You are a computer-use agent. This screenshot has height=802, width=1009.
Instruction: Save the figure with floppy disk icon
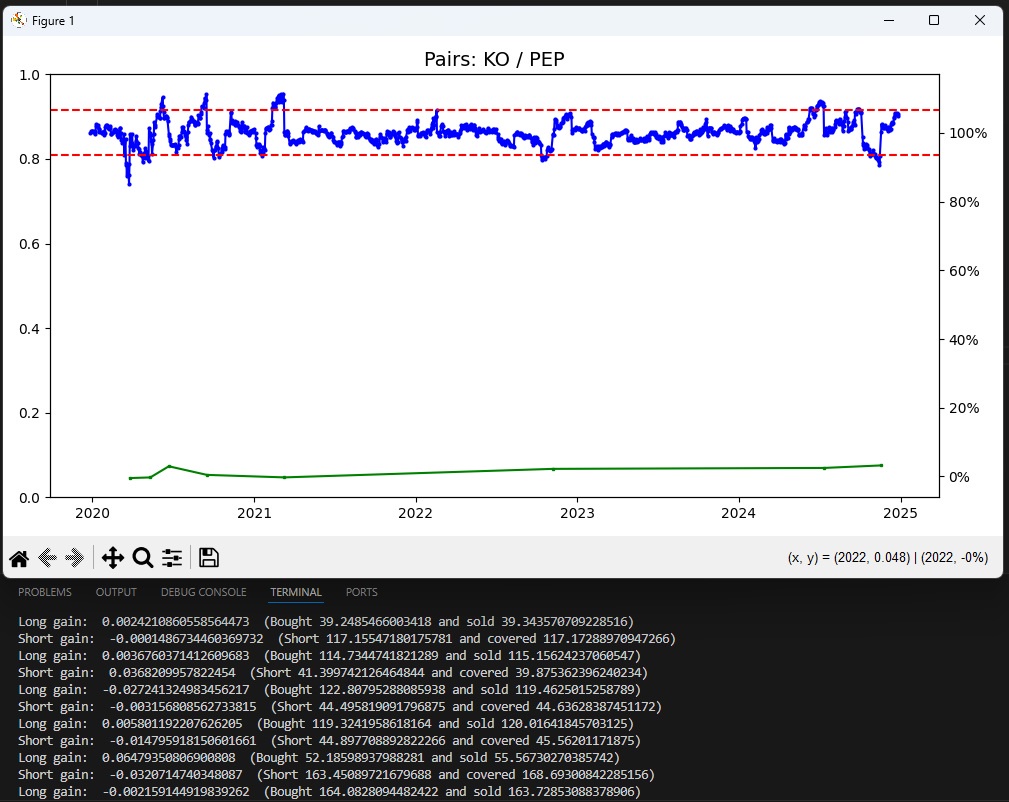(x=208, y=557)
